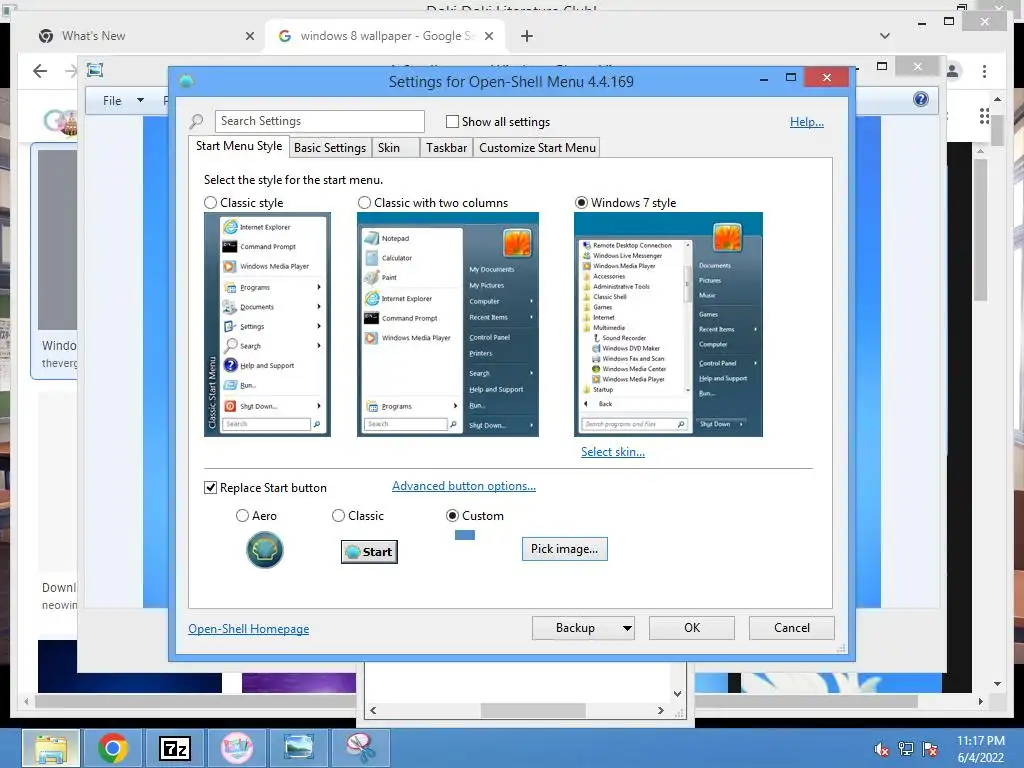Select Classic with two columns style
This screenshot has width=1024, height=768.
(x=364, y=203)
